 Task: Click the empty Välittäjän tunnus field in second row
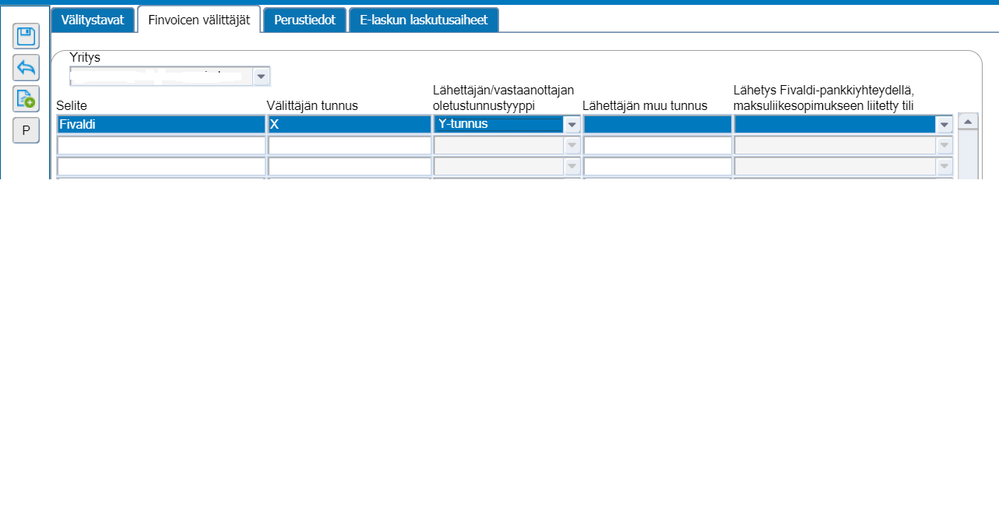tap(349, 146)
